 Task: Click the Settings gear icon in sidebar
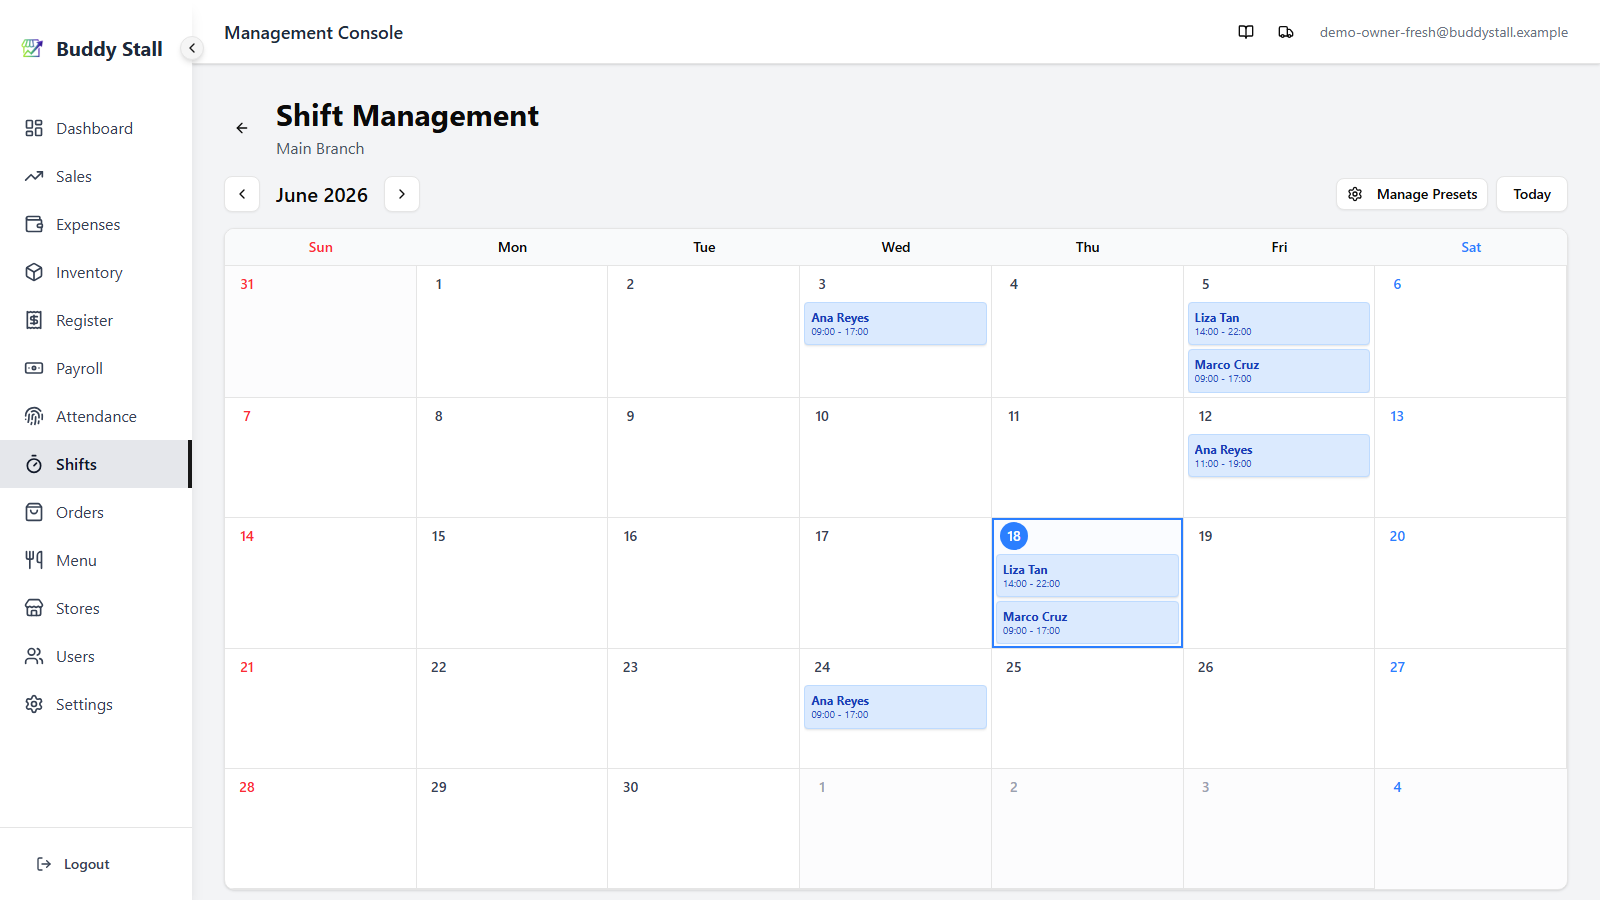tap(34, 704)
